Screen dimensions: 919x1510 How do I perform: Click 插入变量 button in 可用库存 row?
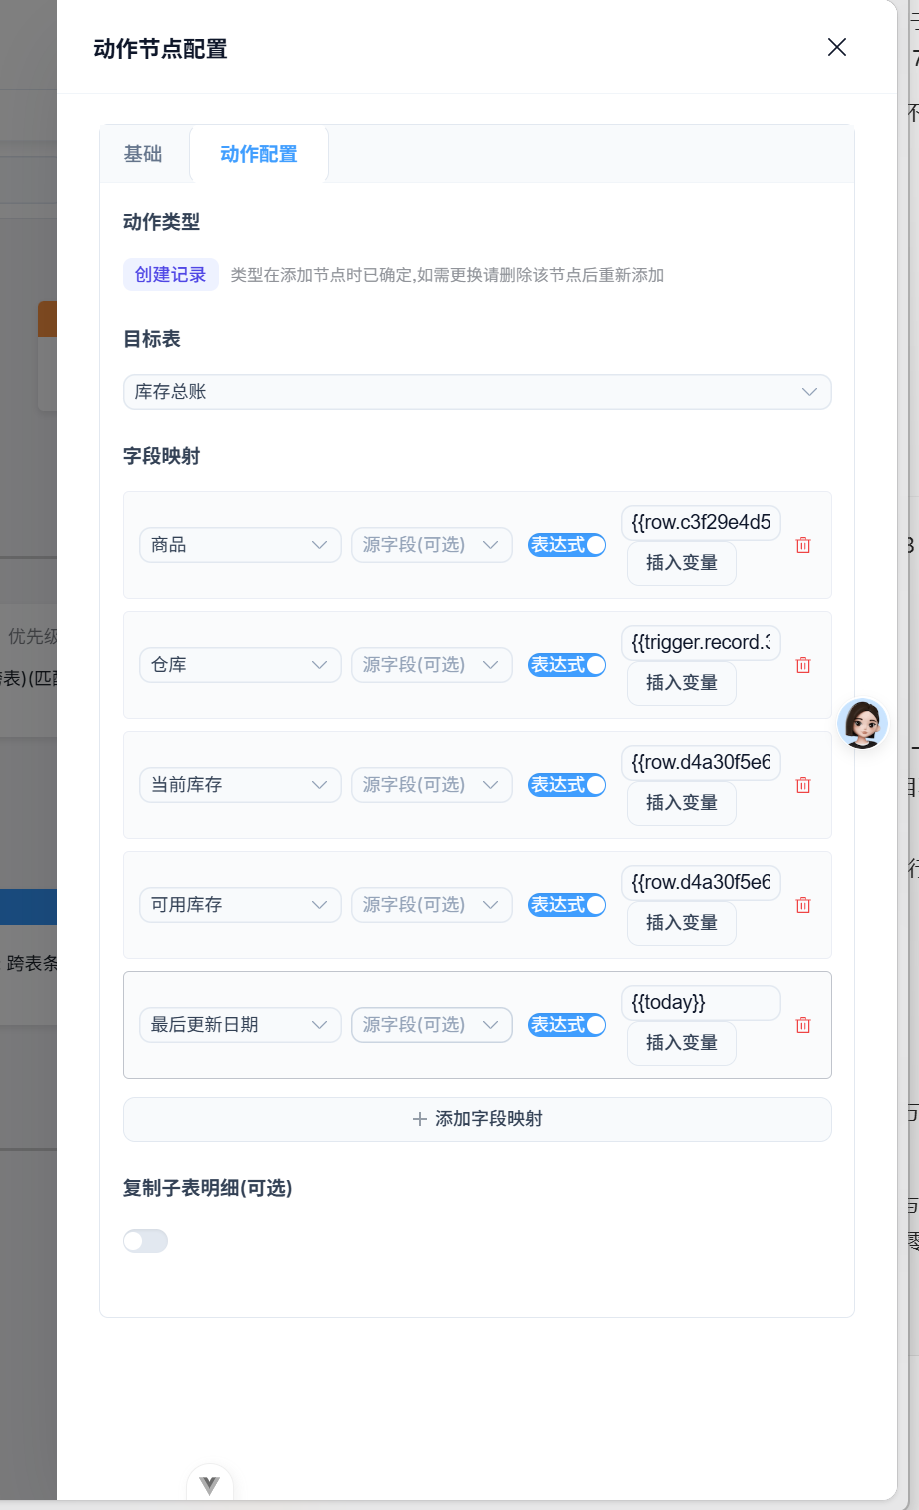click(682, 923)
